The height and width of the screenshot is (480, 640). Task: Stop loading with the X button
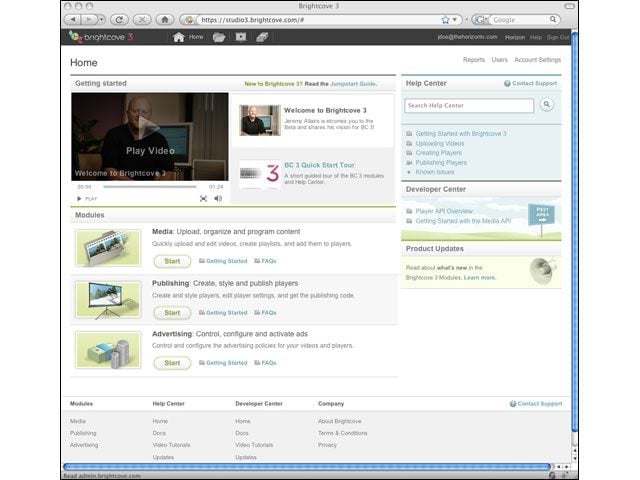pos(142,19)
